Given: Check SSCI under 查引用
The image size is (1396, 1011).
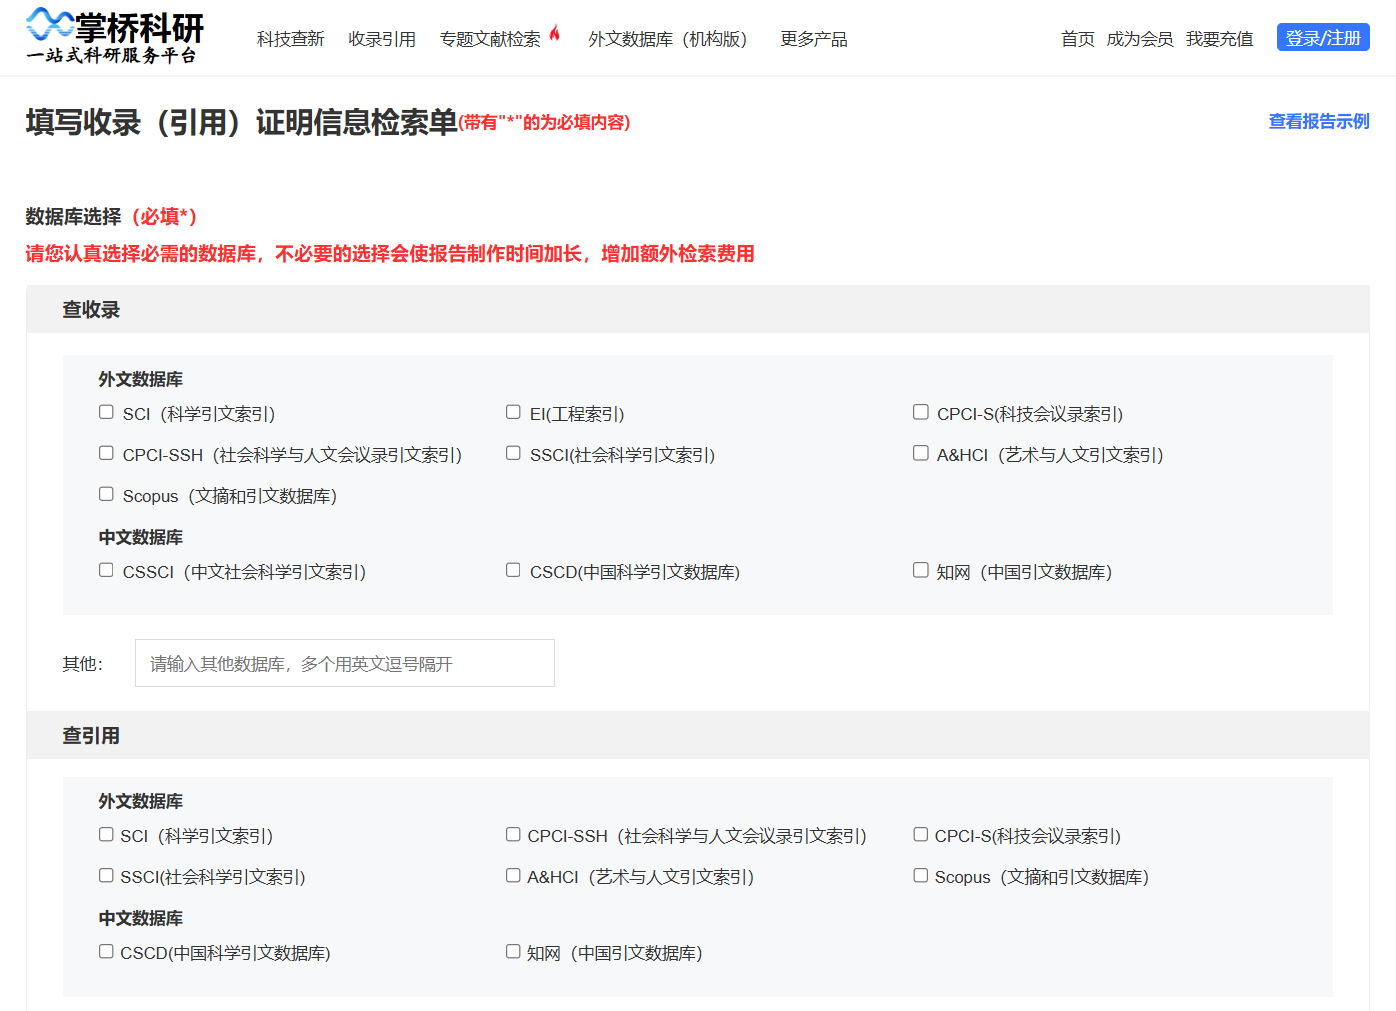Looking at the screenshot, I should coord(106,875).
